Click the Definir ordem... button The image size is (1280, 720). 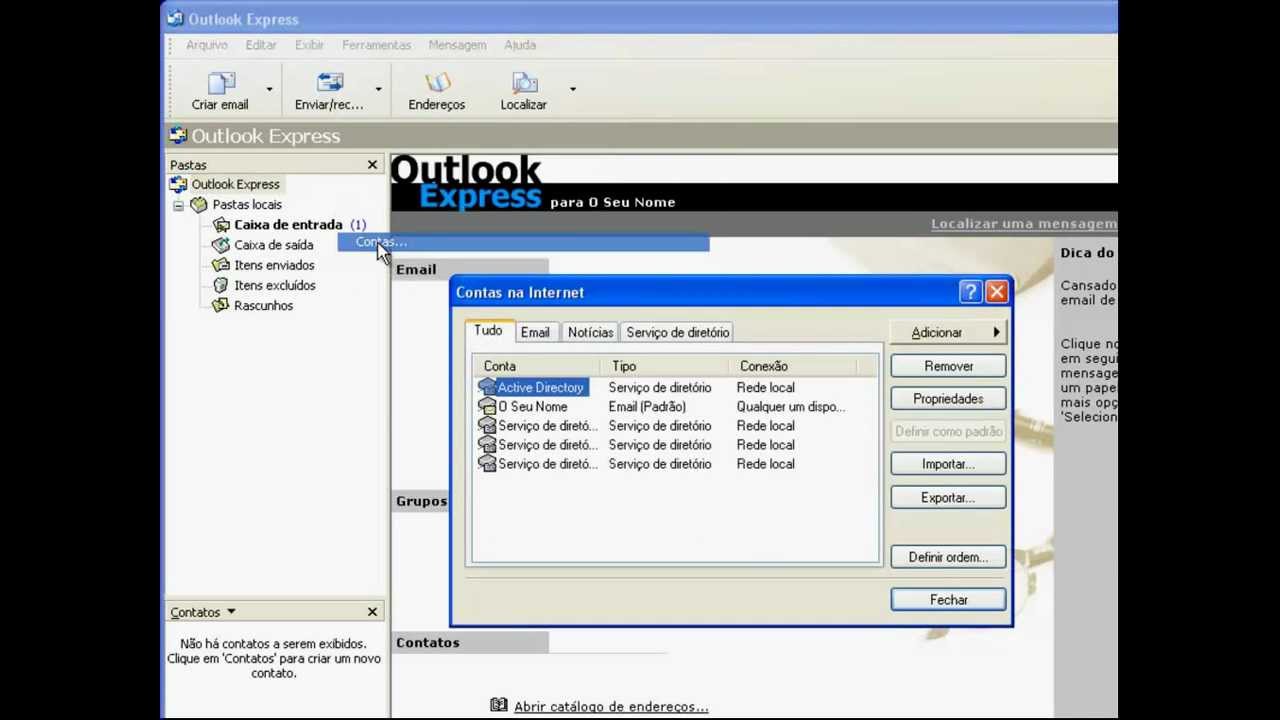pos(948,557)
